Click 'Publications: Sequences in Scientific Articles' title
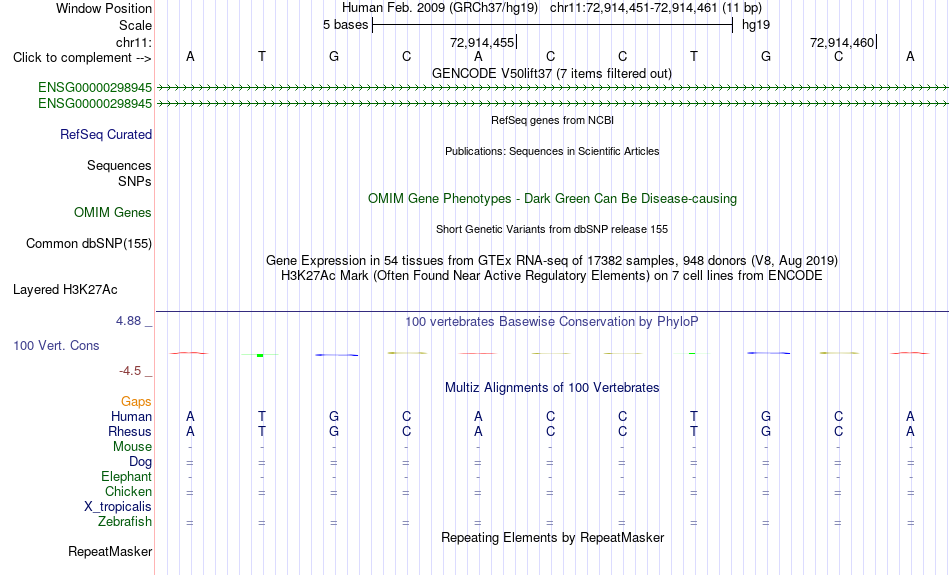 point(552,151)
